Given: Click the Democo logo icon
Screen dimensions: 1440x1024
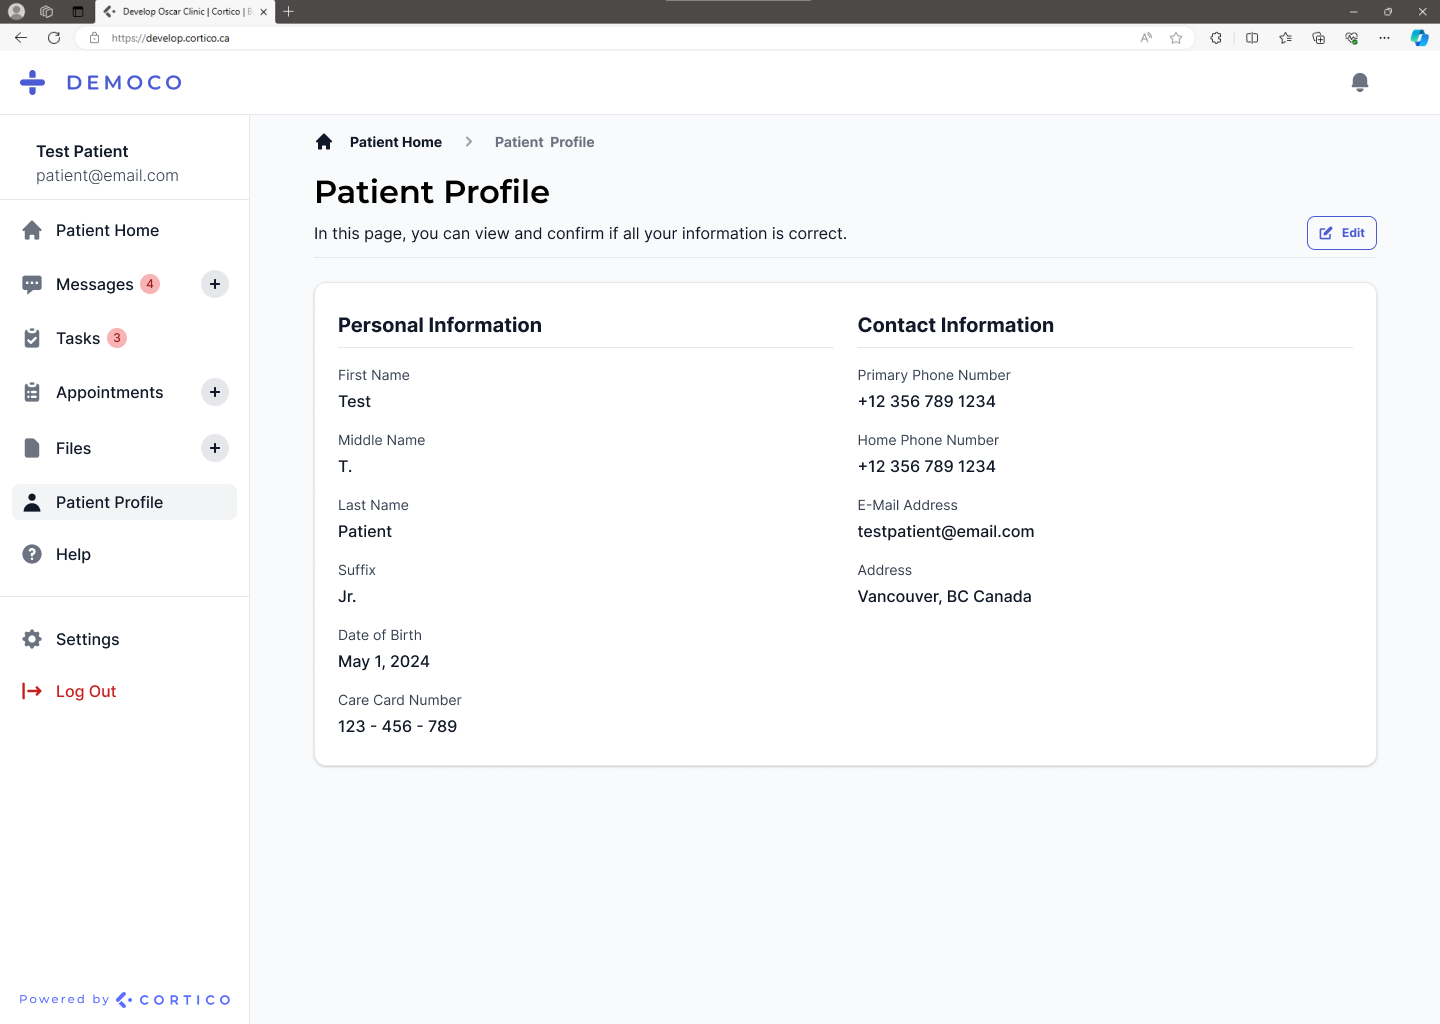Looking at the screenshot, I should pyautogui.click(x=33, y=82).
